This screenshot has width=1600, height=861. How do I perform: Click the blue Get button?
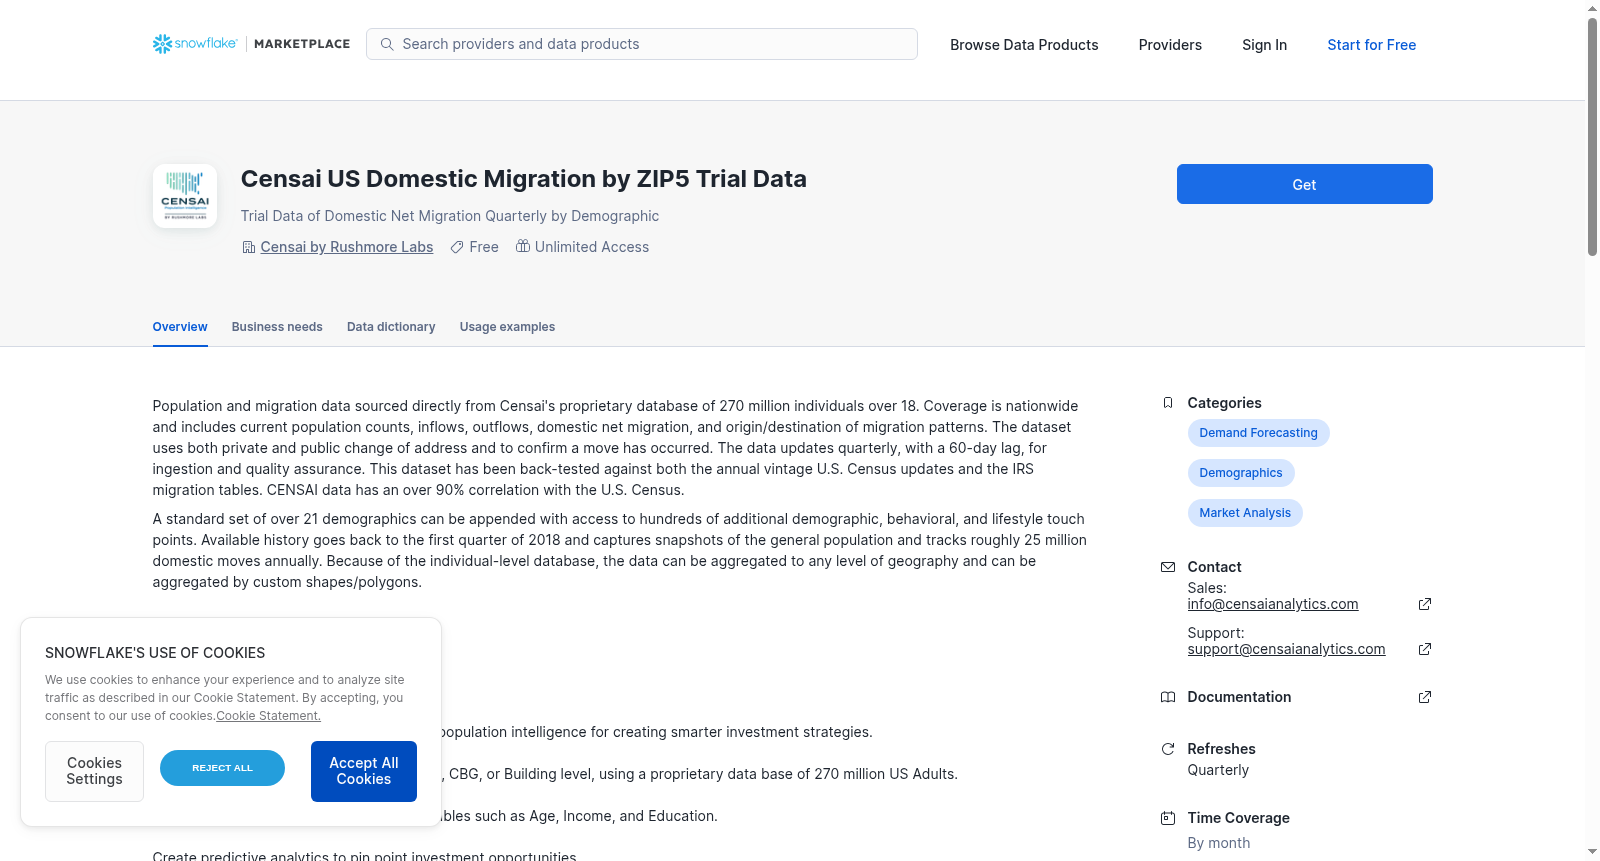click(x=1304, y=184)
